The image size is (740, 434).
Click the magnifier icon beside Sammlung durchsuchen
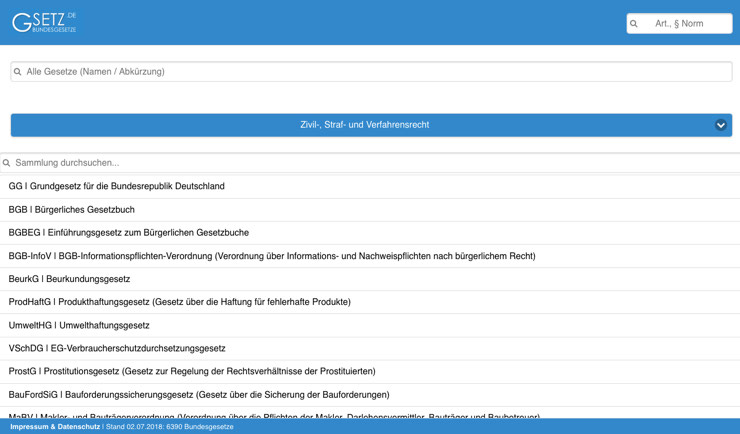pos(7,163)
